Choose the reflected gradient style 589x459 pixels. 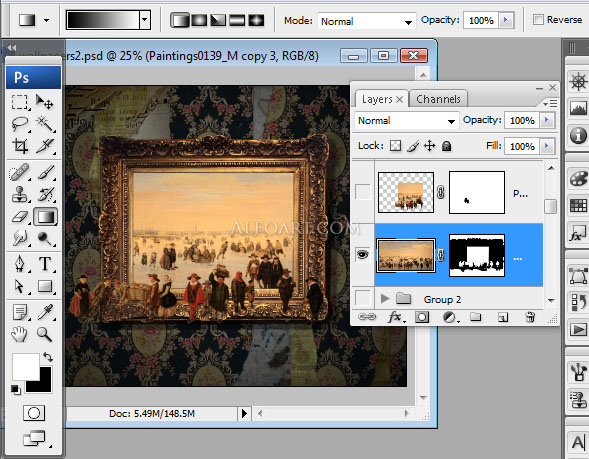click(x=237, y=20)
